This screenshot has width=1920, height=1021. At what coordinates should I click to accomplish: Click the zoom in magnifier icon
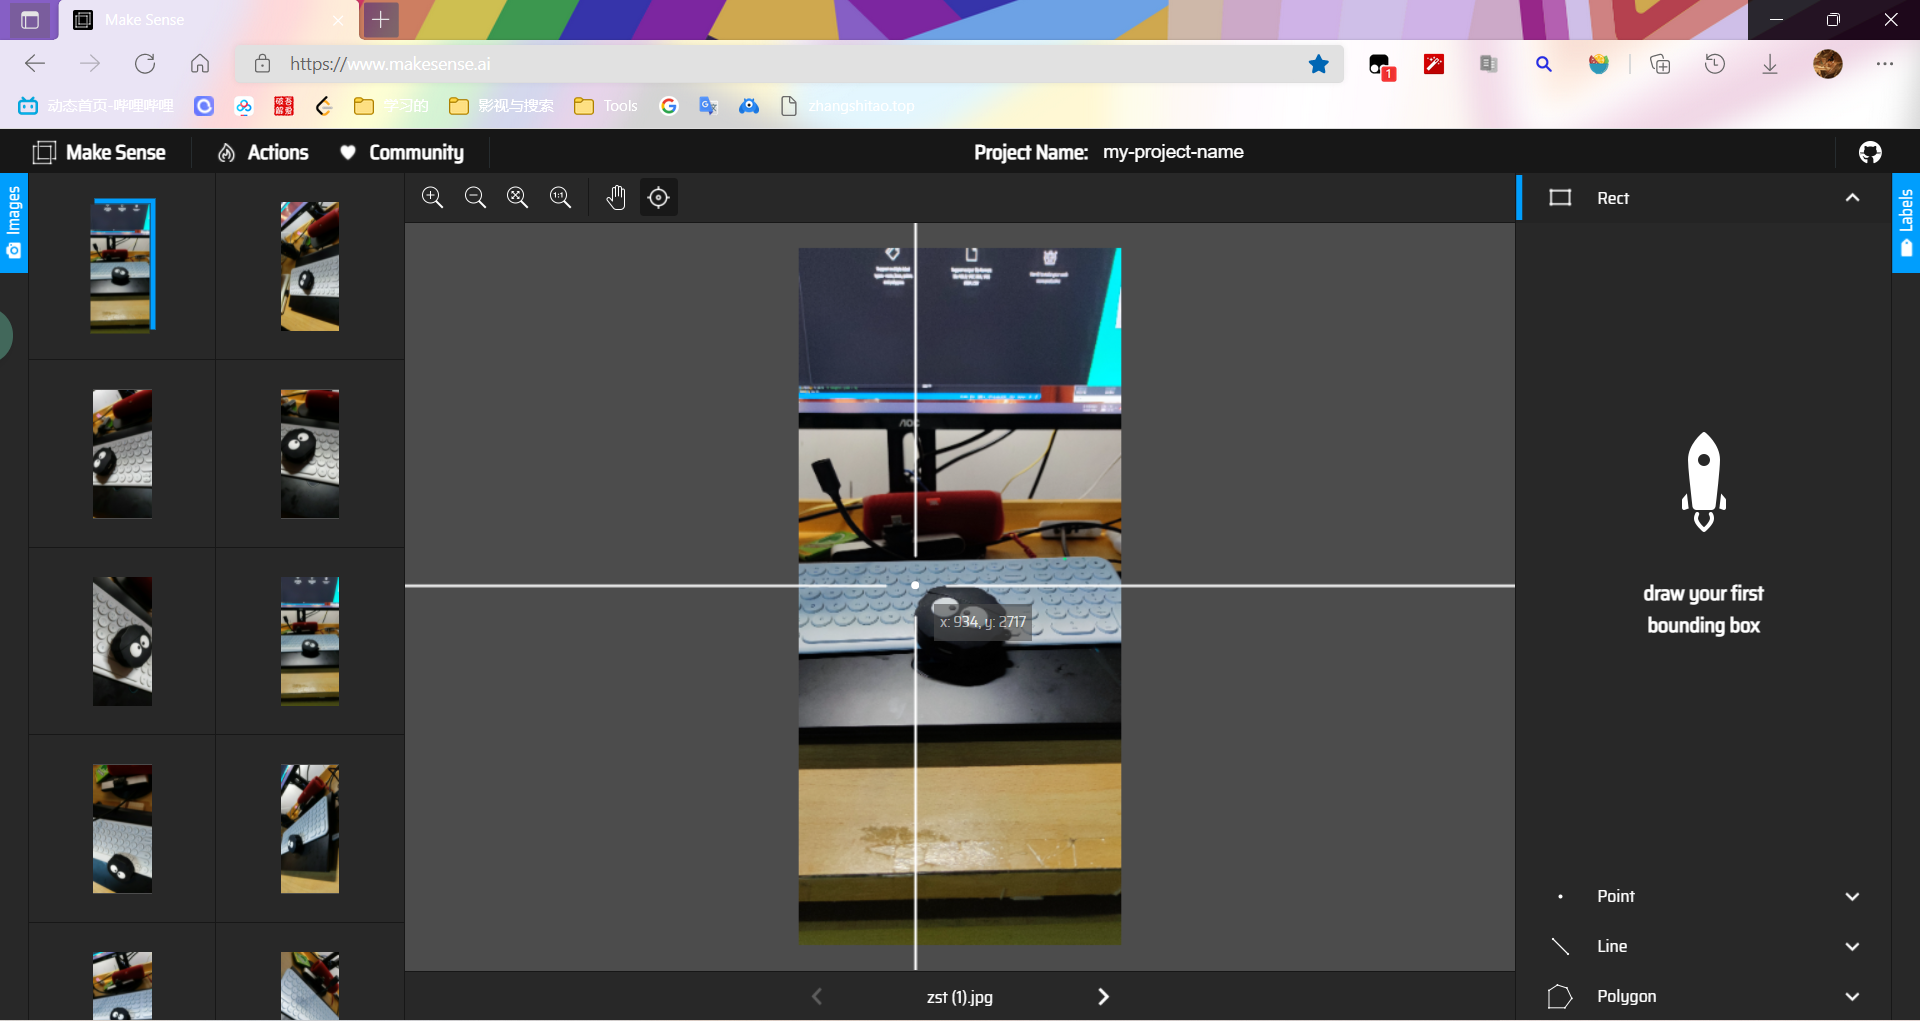[432, 198]
